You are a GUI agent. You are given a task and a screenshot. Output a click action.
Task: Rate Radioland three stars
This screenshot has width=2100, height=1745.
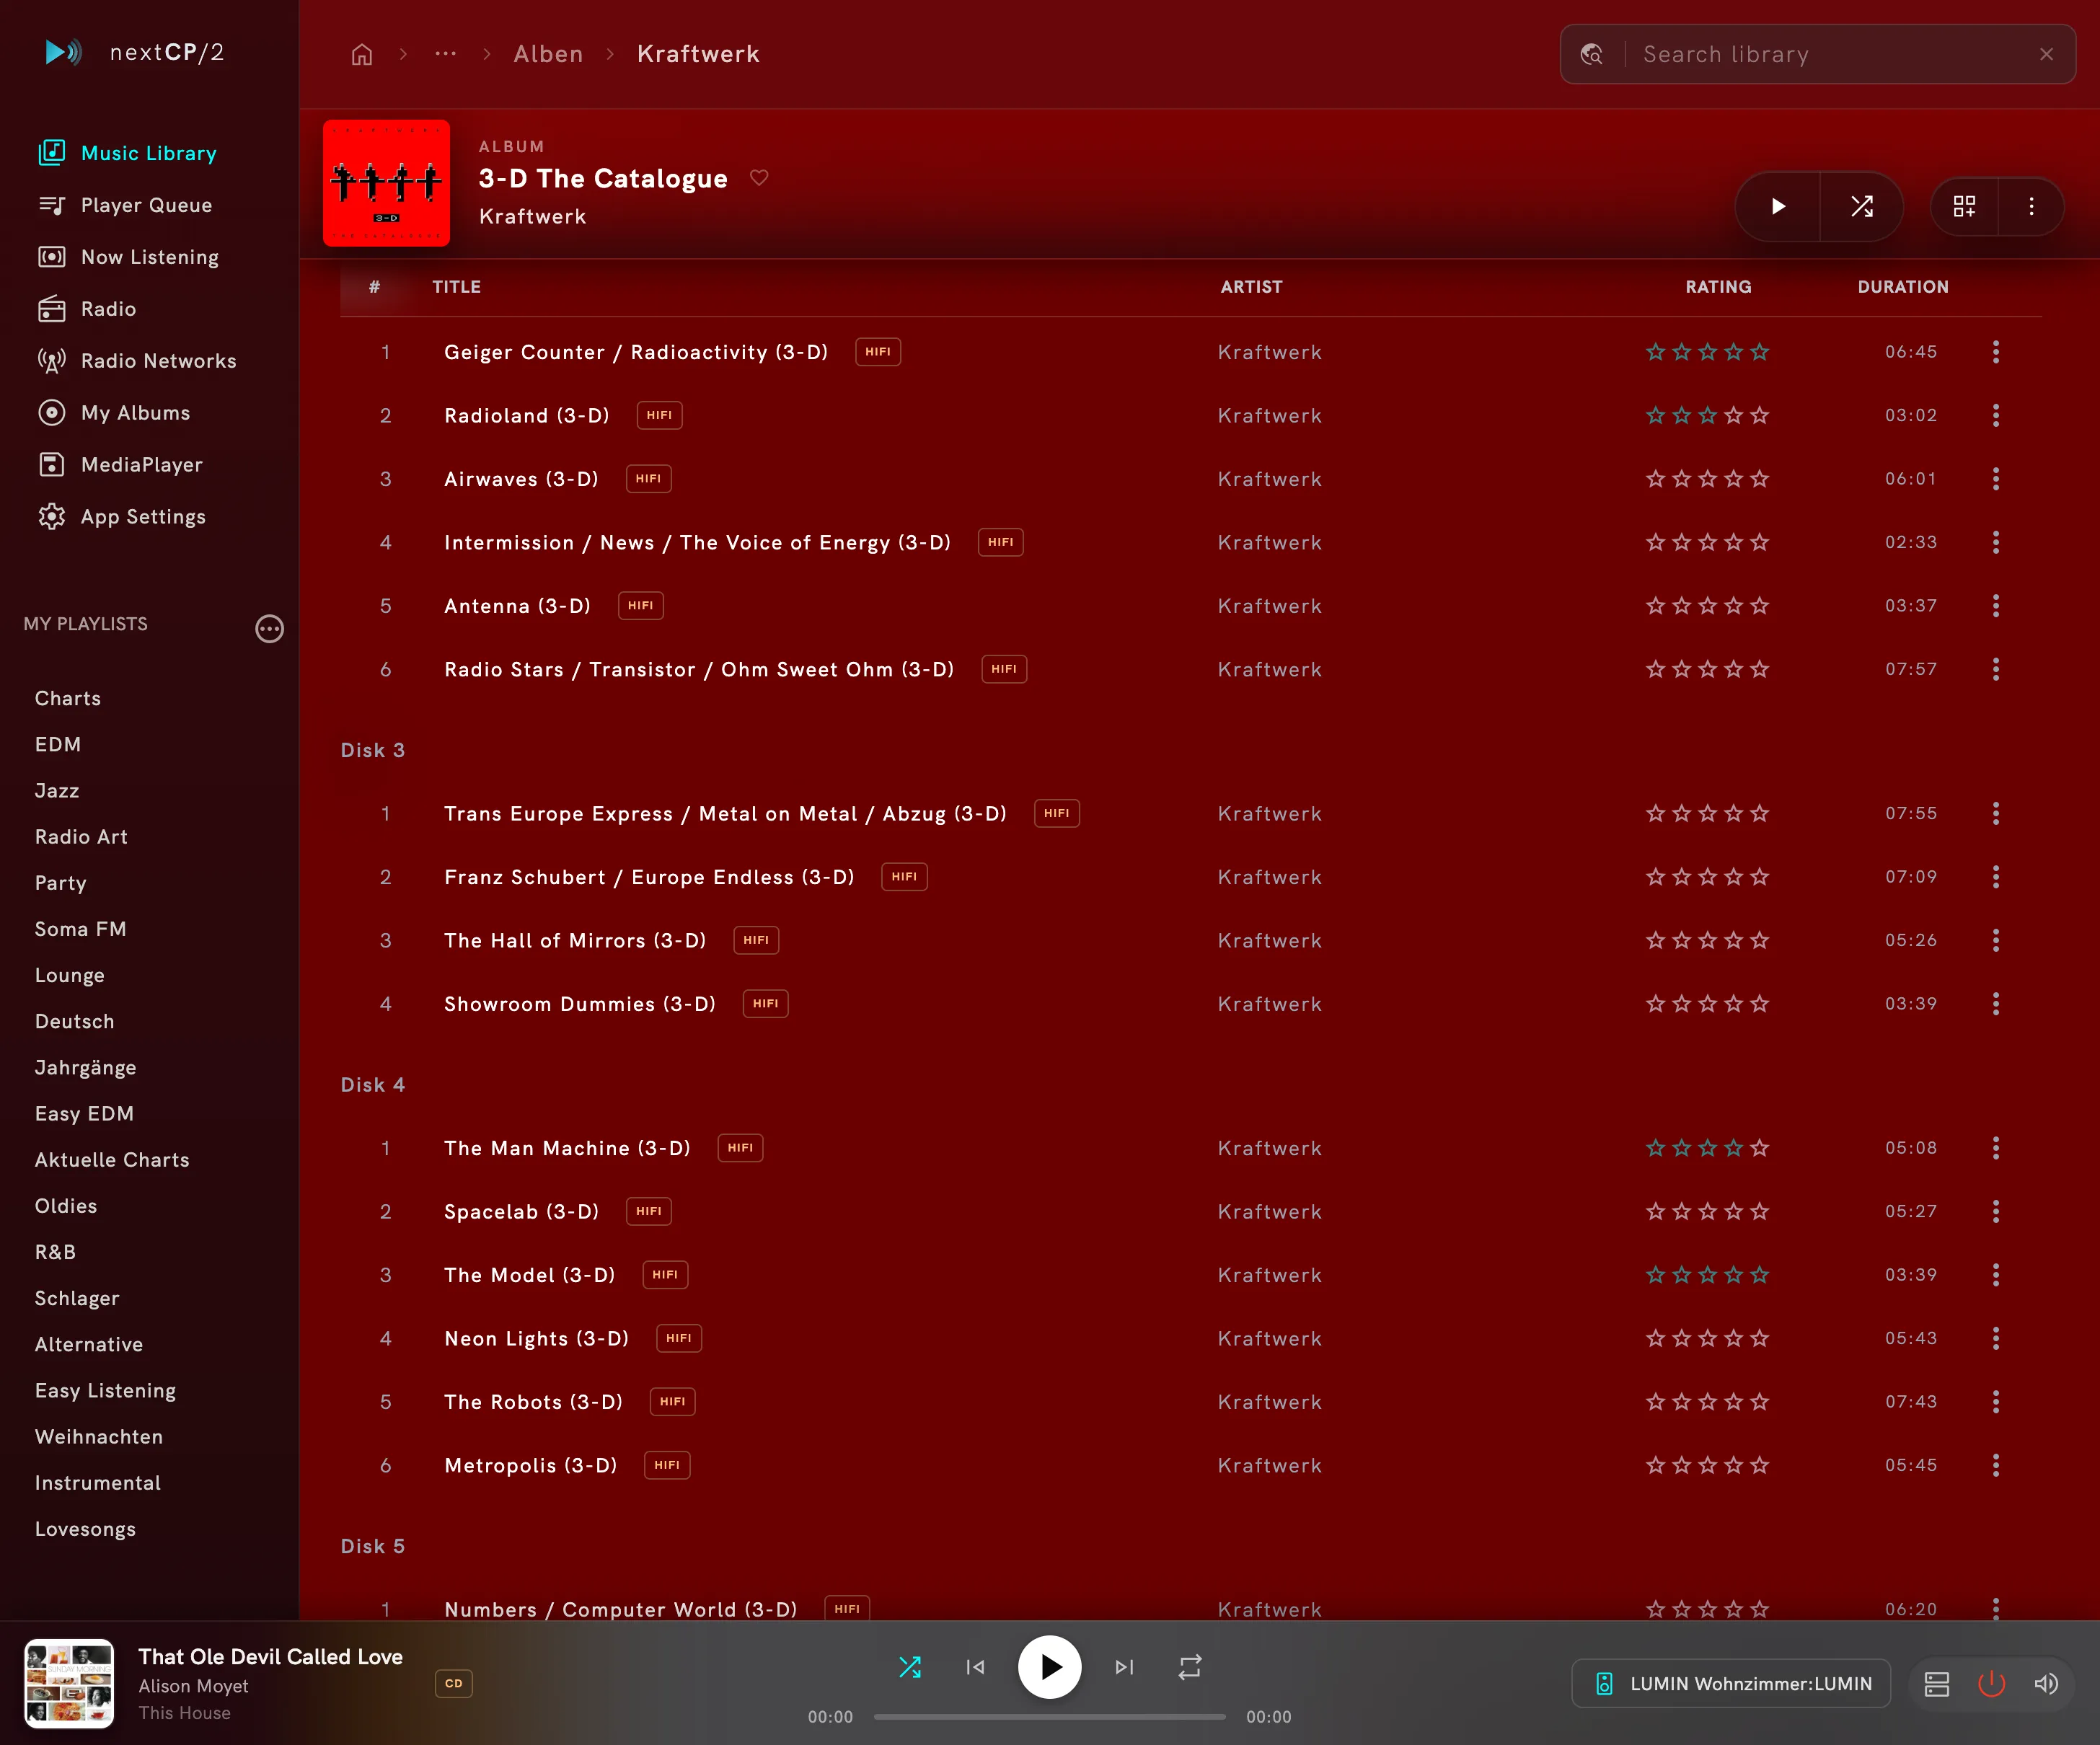1708,415
